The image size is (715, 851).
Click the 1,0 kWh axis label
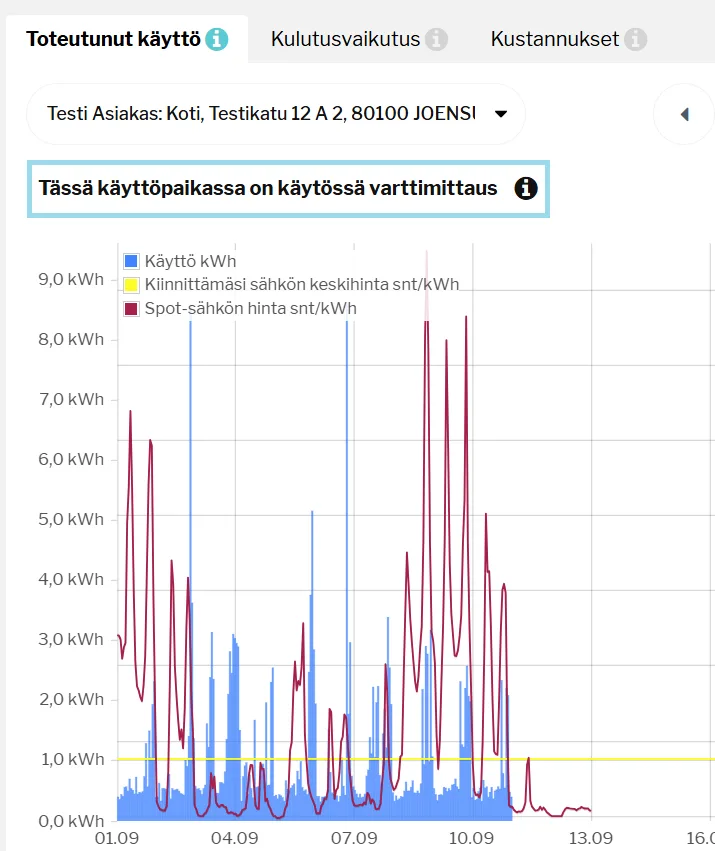coord(72,759)
